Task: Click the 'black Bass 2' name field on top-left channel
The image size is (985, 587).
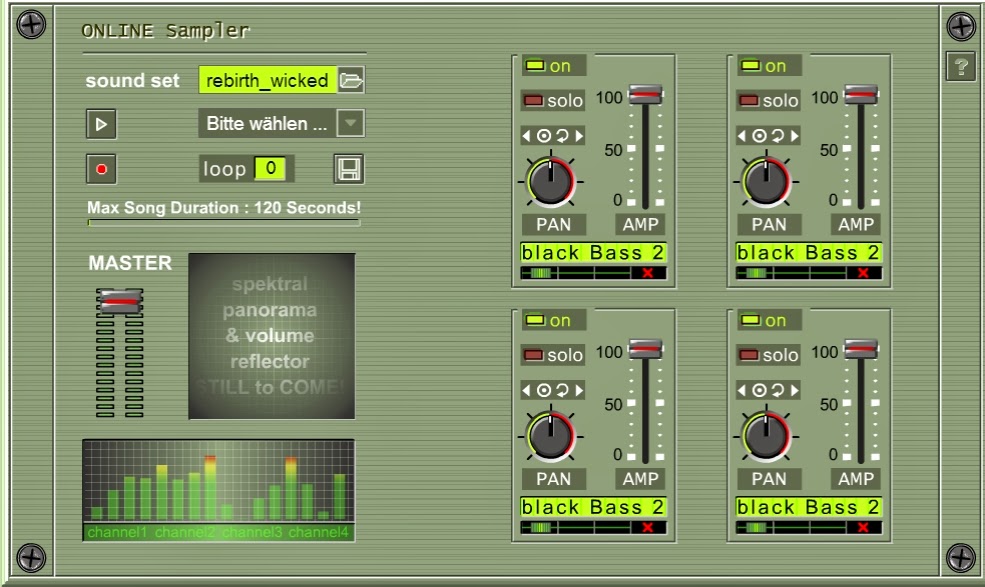Action: point(592,253)
